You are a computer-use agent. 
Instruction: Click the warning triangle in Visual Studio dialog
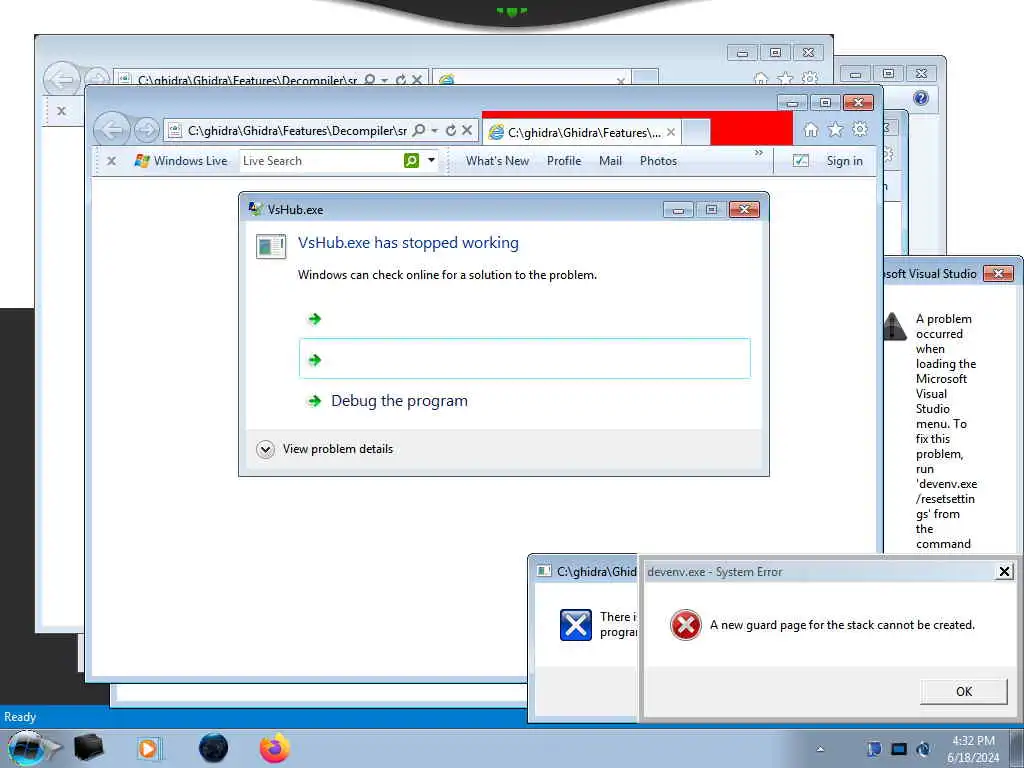click(895, 326)
